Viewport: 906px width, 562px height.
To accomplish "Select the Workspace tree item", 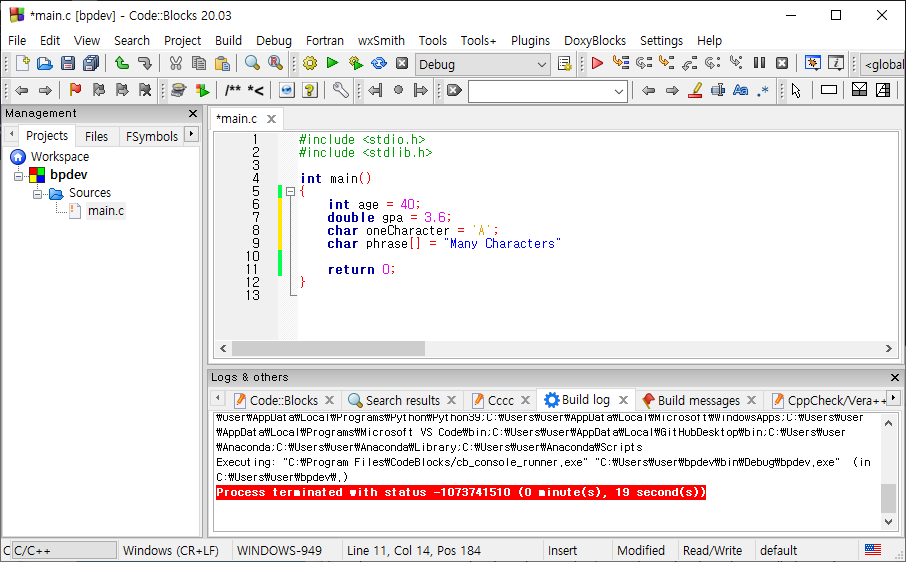I will coord(60,157).
